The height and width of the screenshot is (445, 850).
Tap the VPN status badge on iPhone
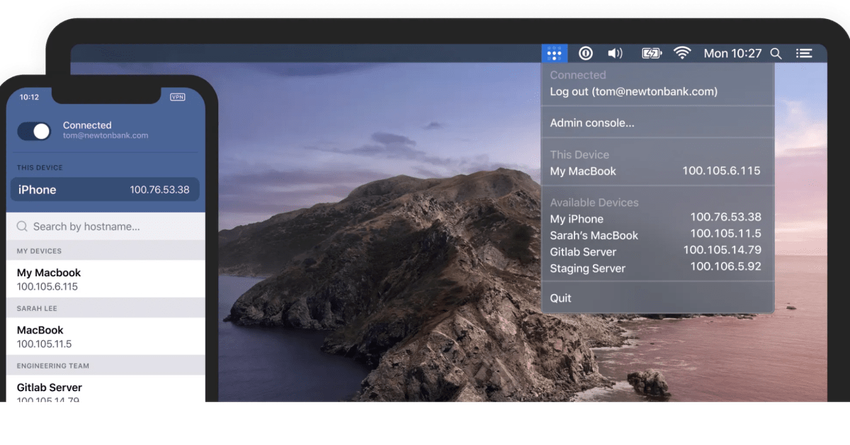[x=178, y=97]
